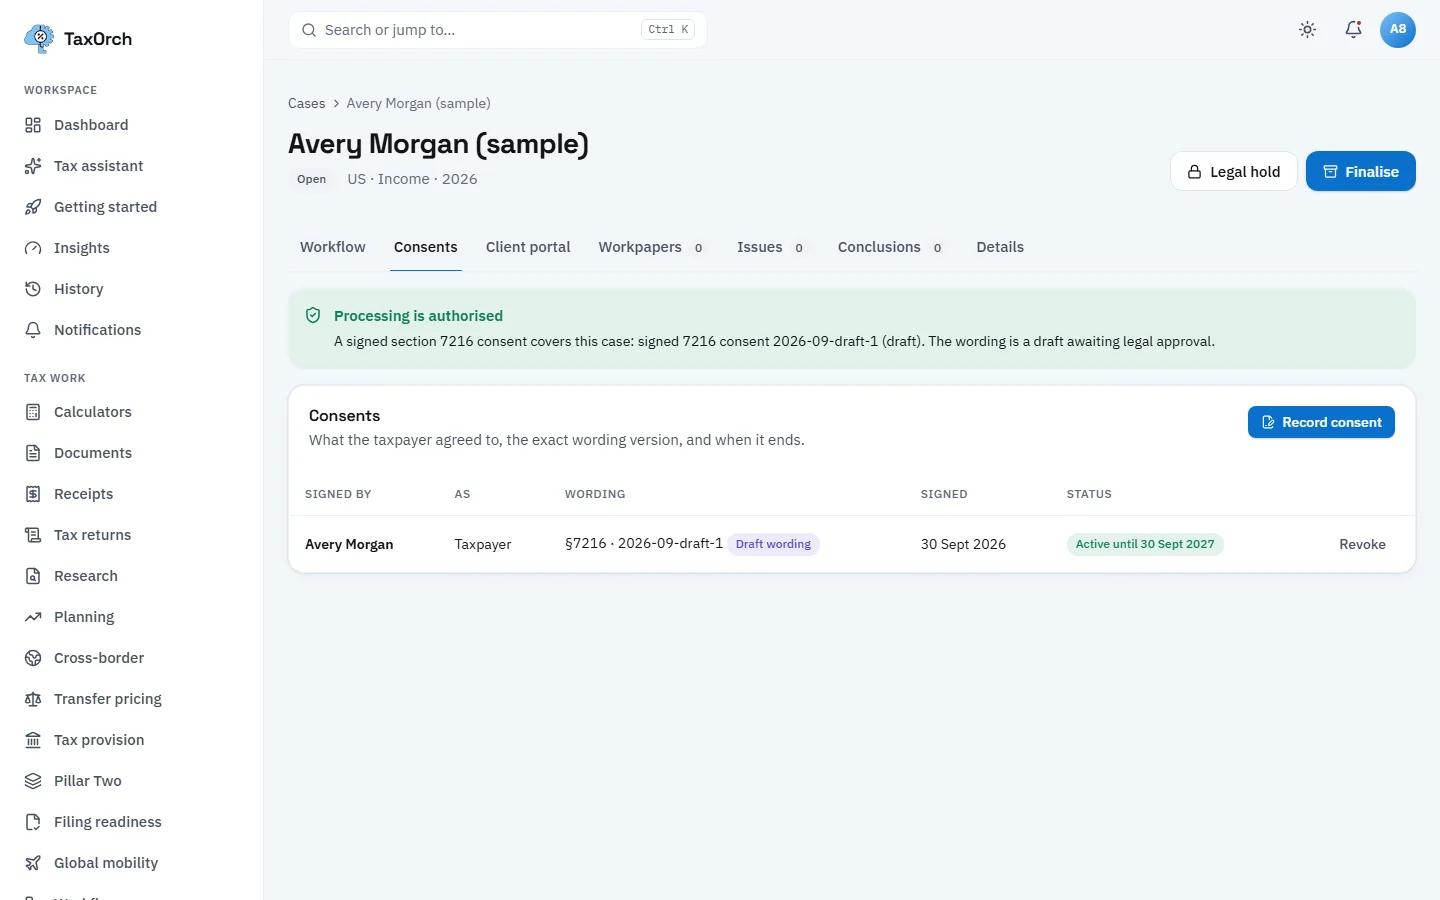Image resolution: width=1440 pixels, height=900 pixels.
Task: Toggle light/dark theme sun icon
Action: click(1307, 30)
